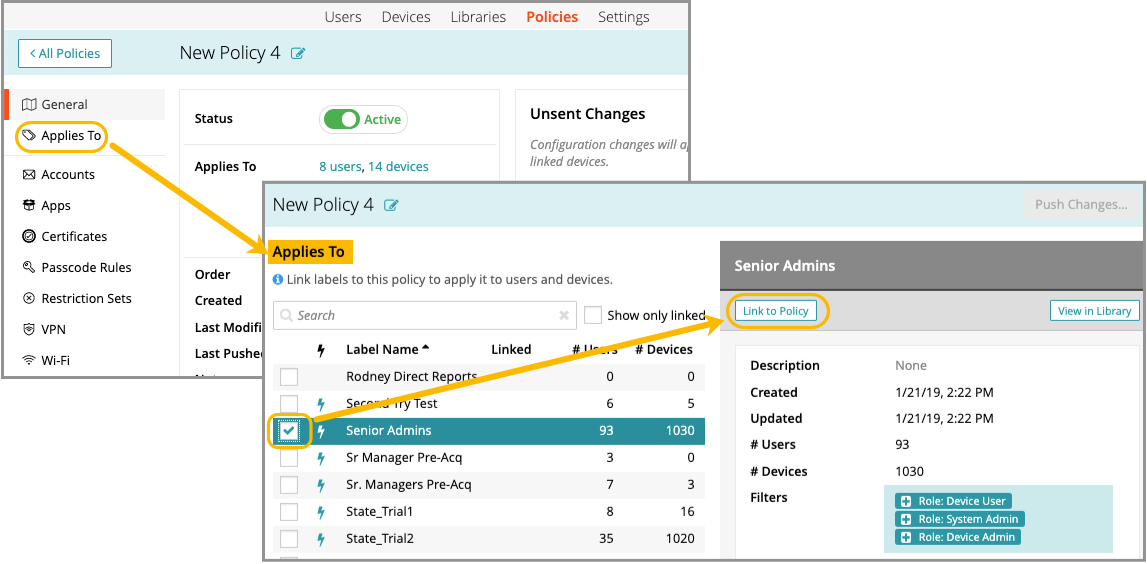Open the Settings tab
Screen dimensions: 1147x564
click(x=623, y=17)
